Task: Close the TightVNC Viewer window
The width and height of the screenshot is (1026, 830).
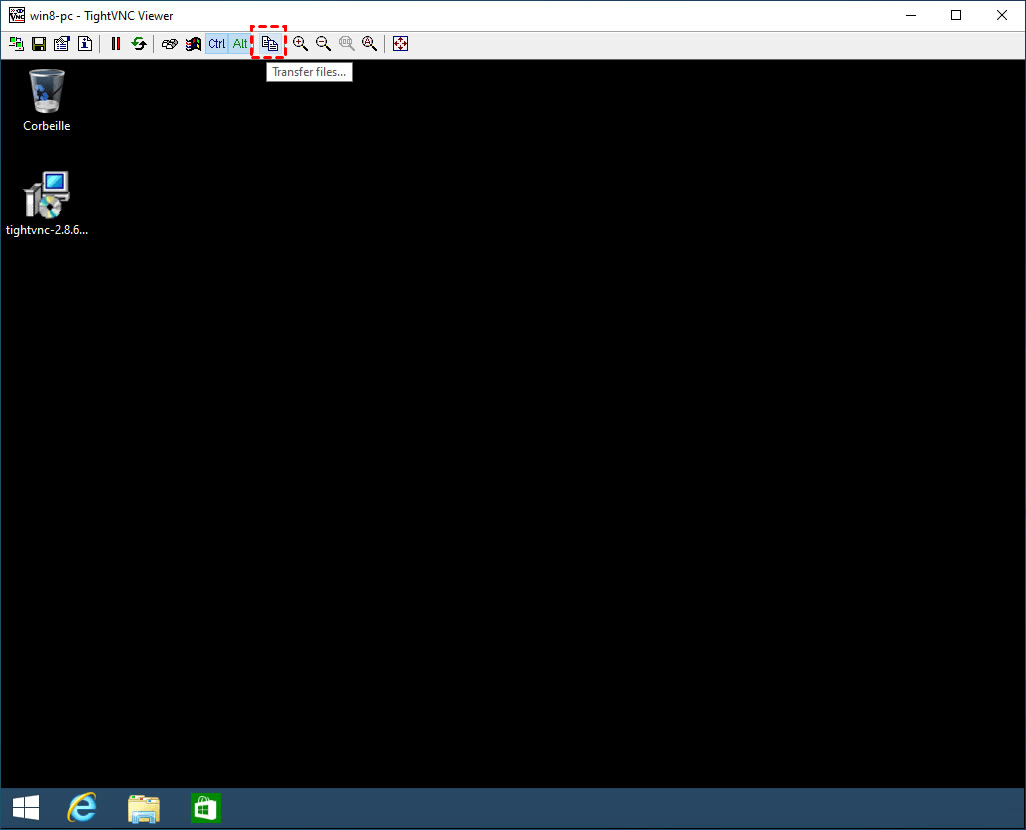Action: (1002, 15)
